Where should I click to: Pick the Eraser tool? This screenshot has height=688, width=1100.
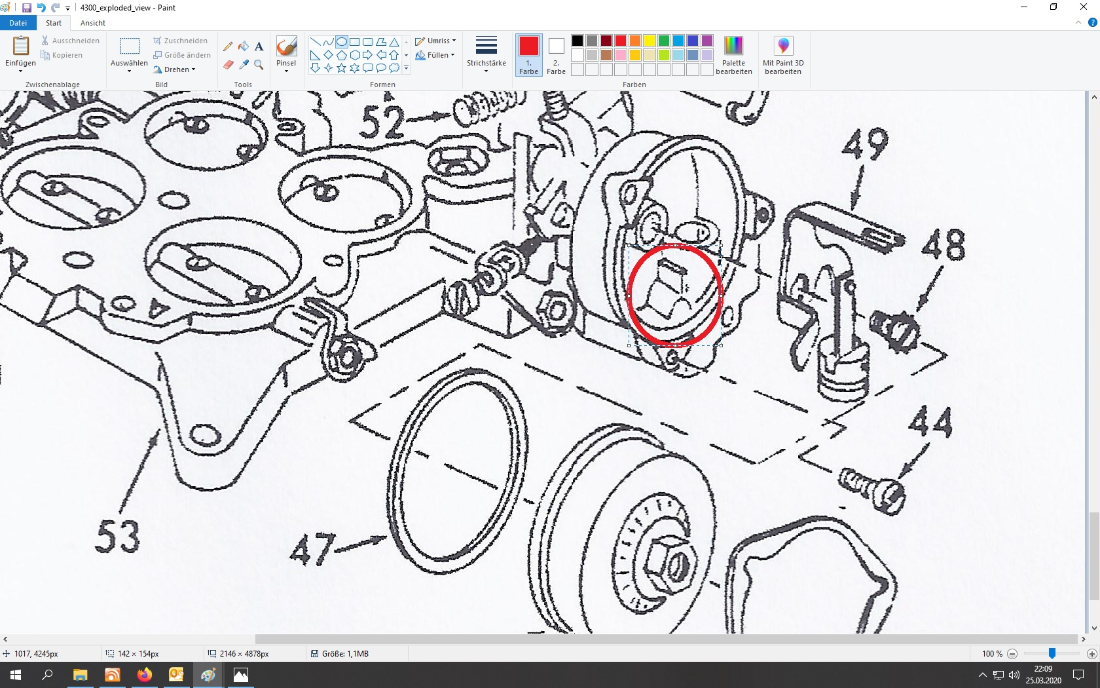tap(228, 65)
